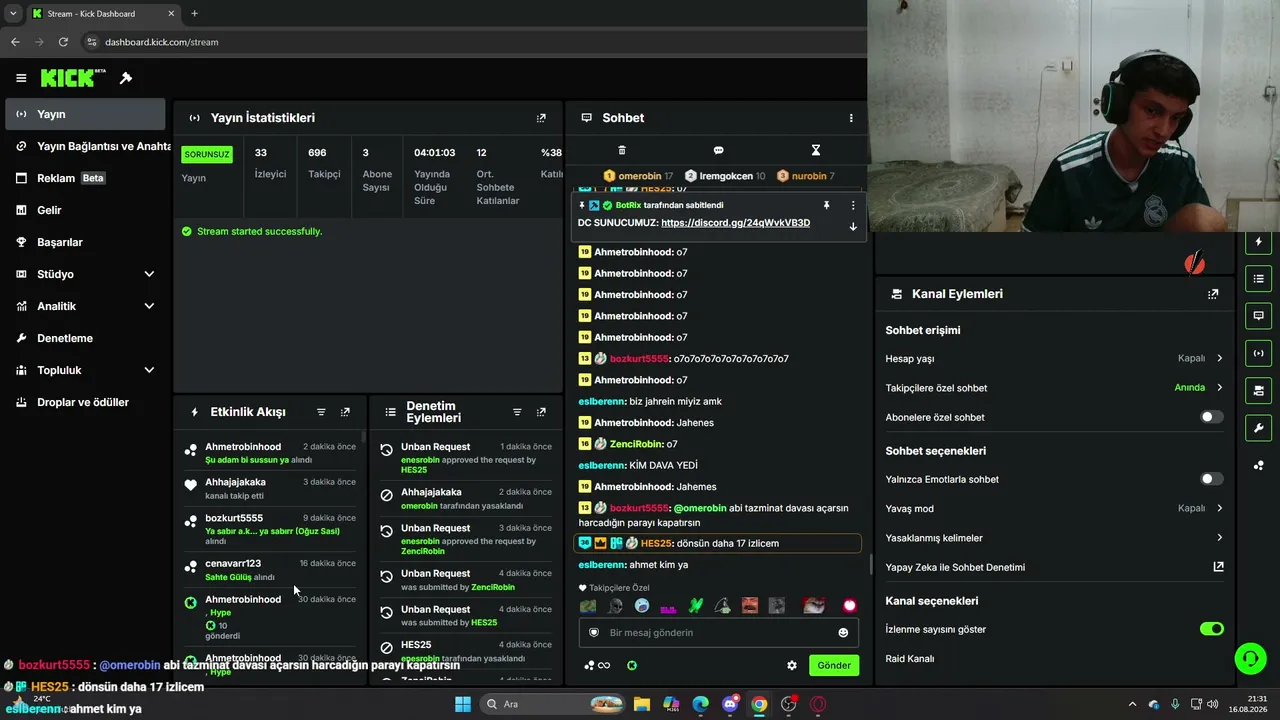
Task: Toggle the chat panel icon in right sidebar
Action: click(1258, 316)
